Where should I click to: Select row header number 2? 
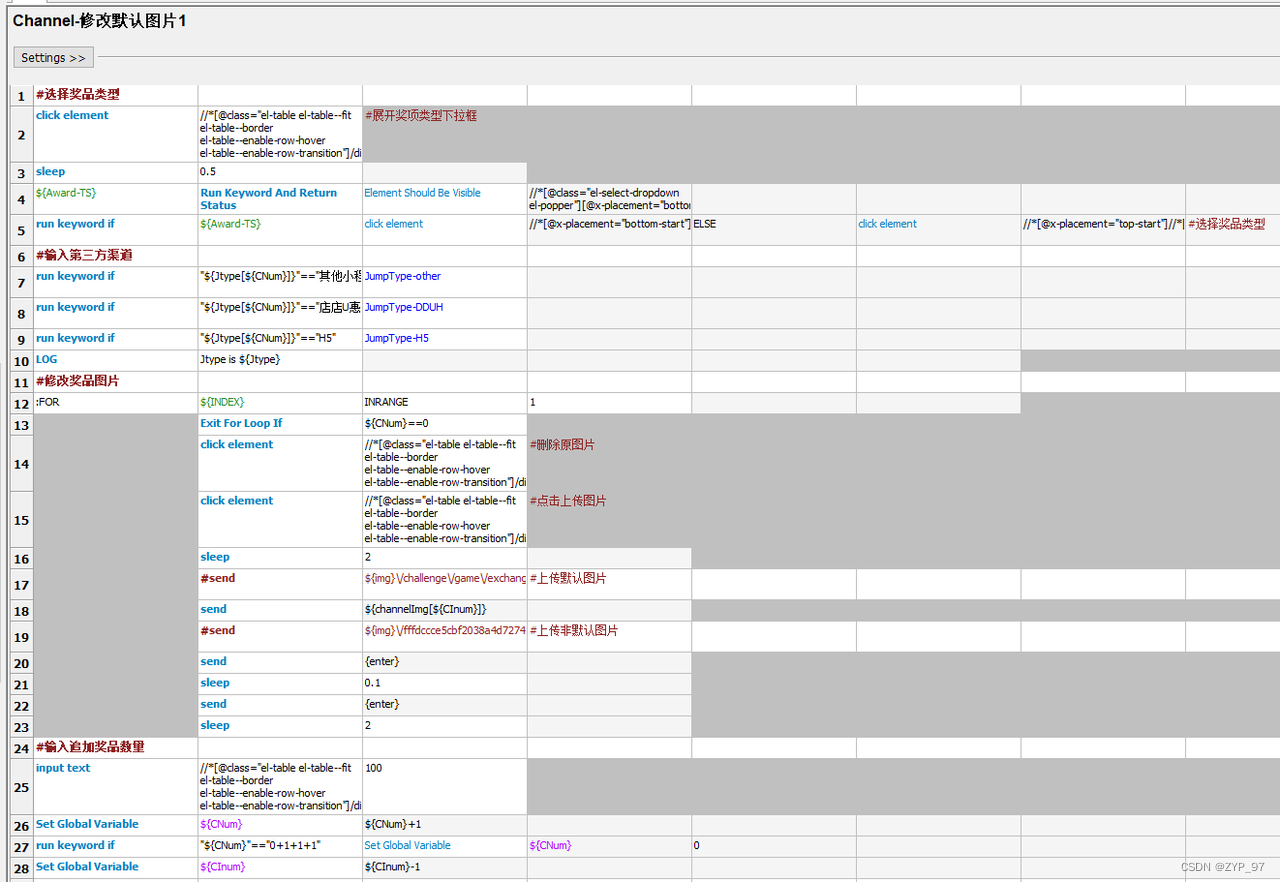click(22, 134)
